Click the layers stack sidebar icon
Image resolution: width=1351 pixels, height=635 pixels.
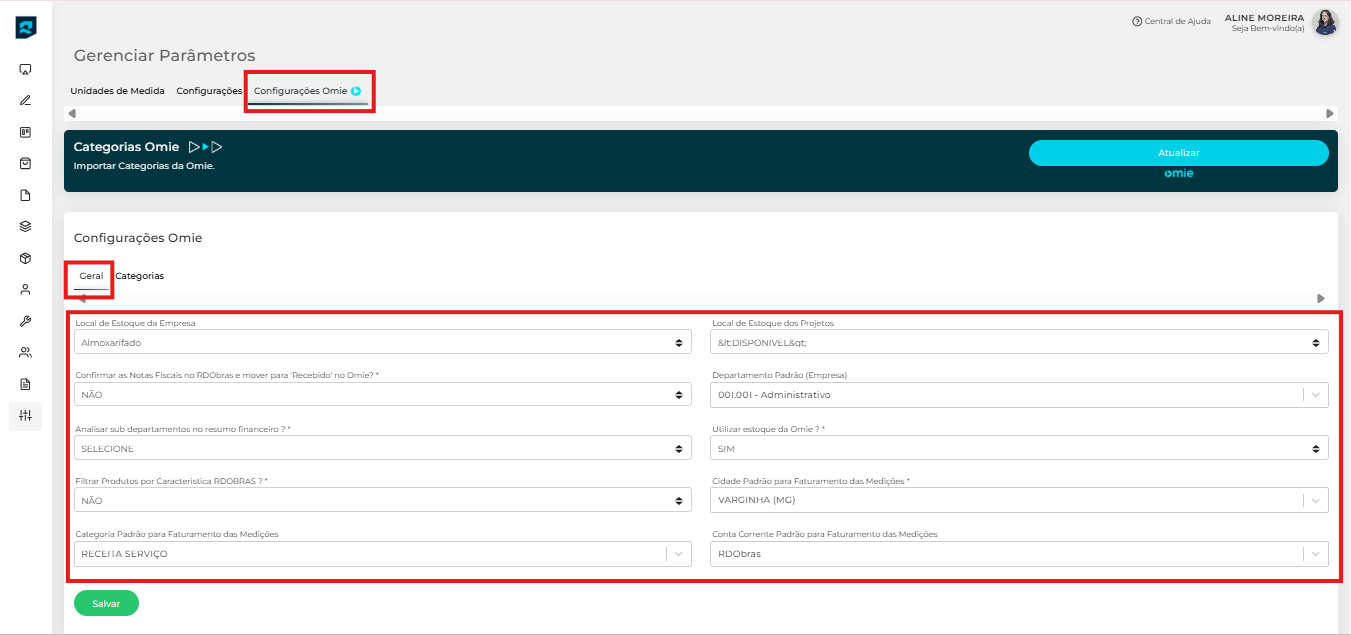pos(25,226)
